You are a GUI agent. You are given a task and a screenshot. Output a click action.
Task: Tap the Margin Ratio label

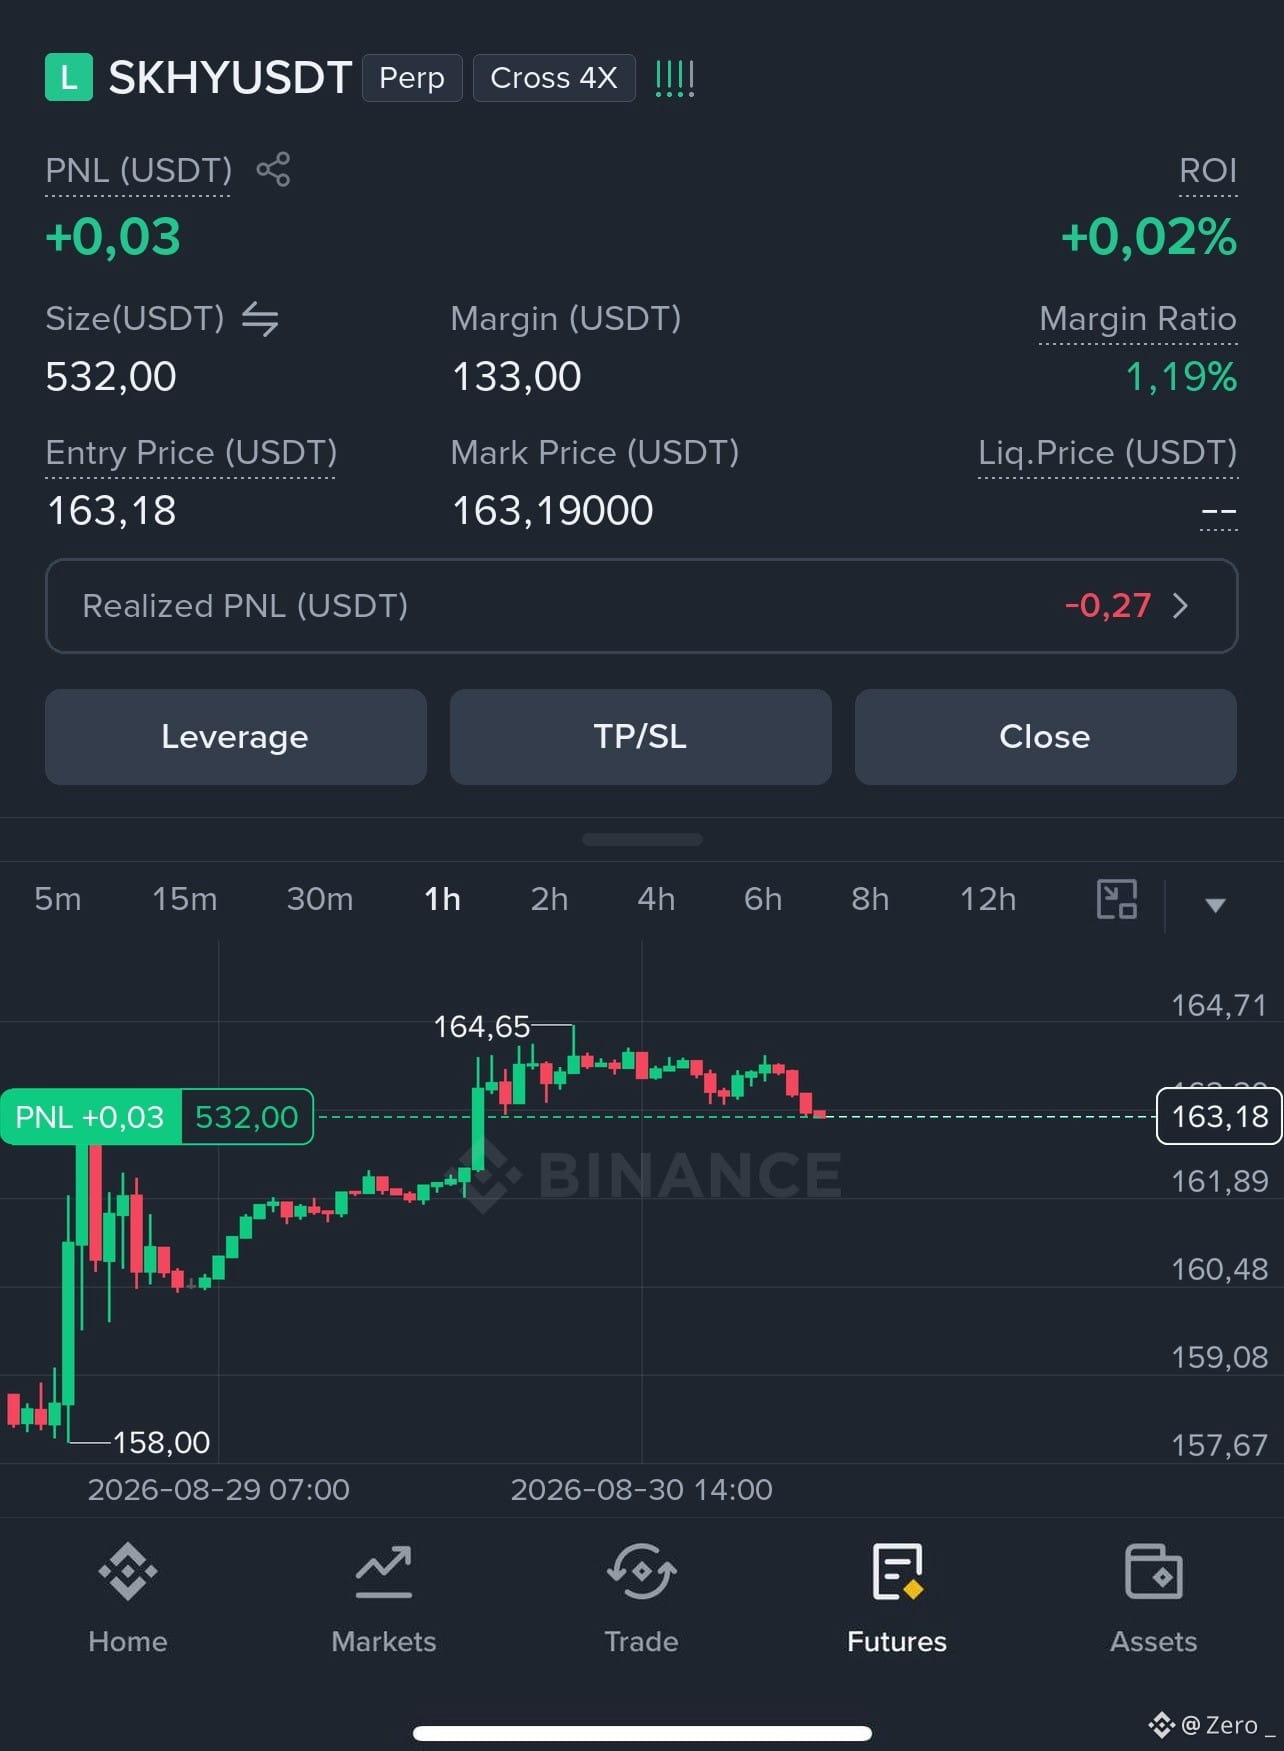tap(1138, 319)
